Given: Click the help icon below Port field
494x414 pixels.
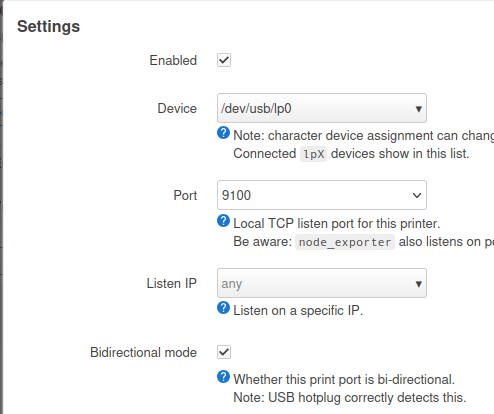Looking at the screenshot, I should tap(223, 221).
